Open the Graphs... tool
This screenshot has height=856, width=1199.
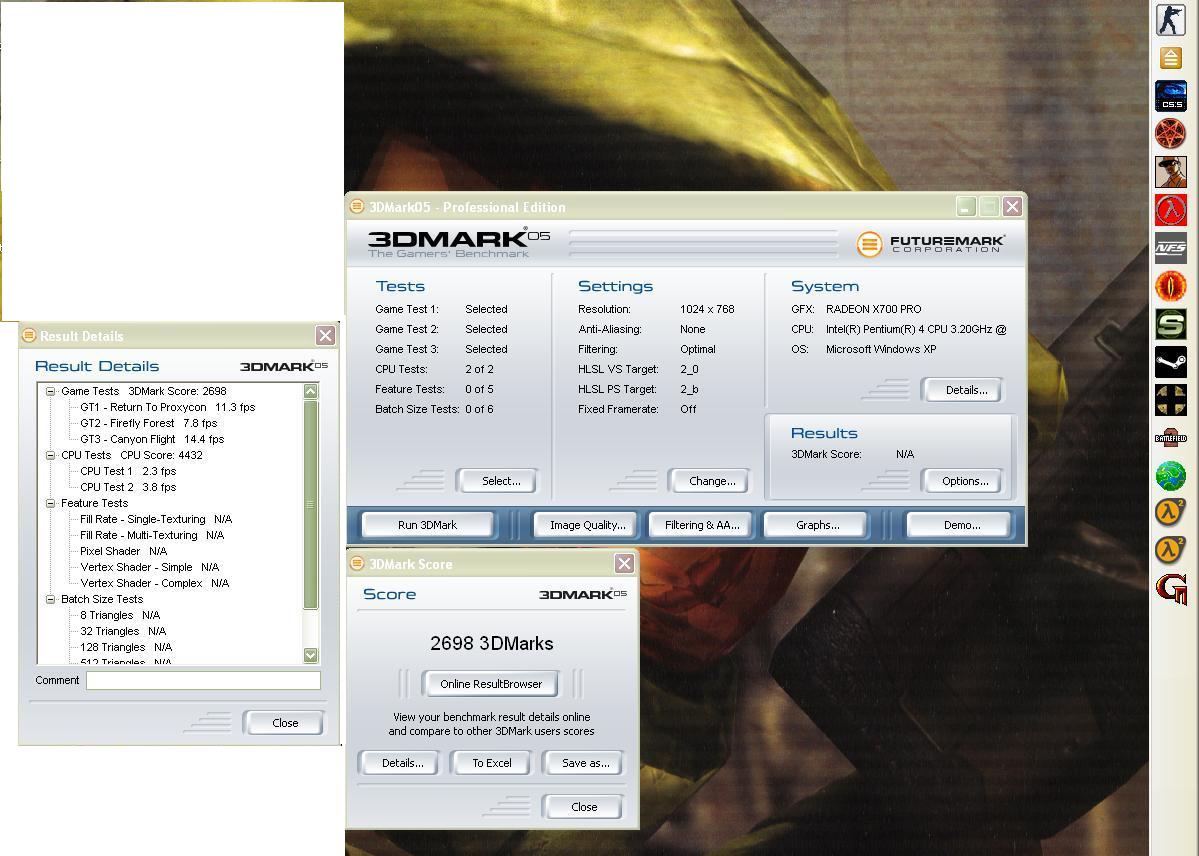pos(817,525)
